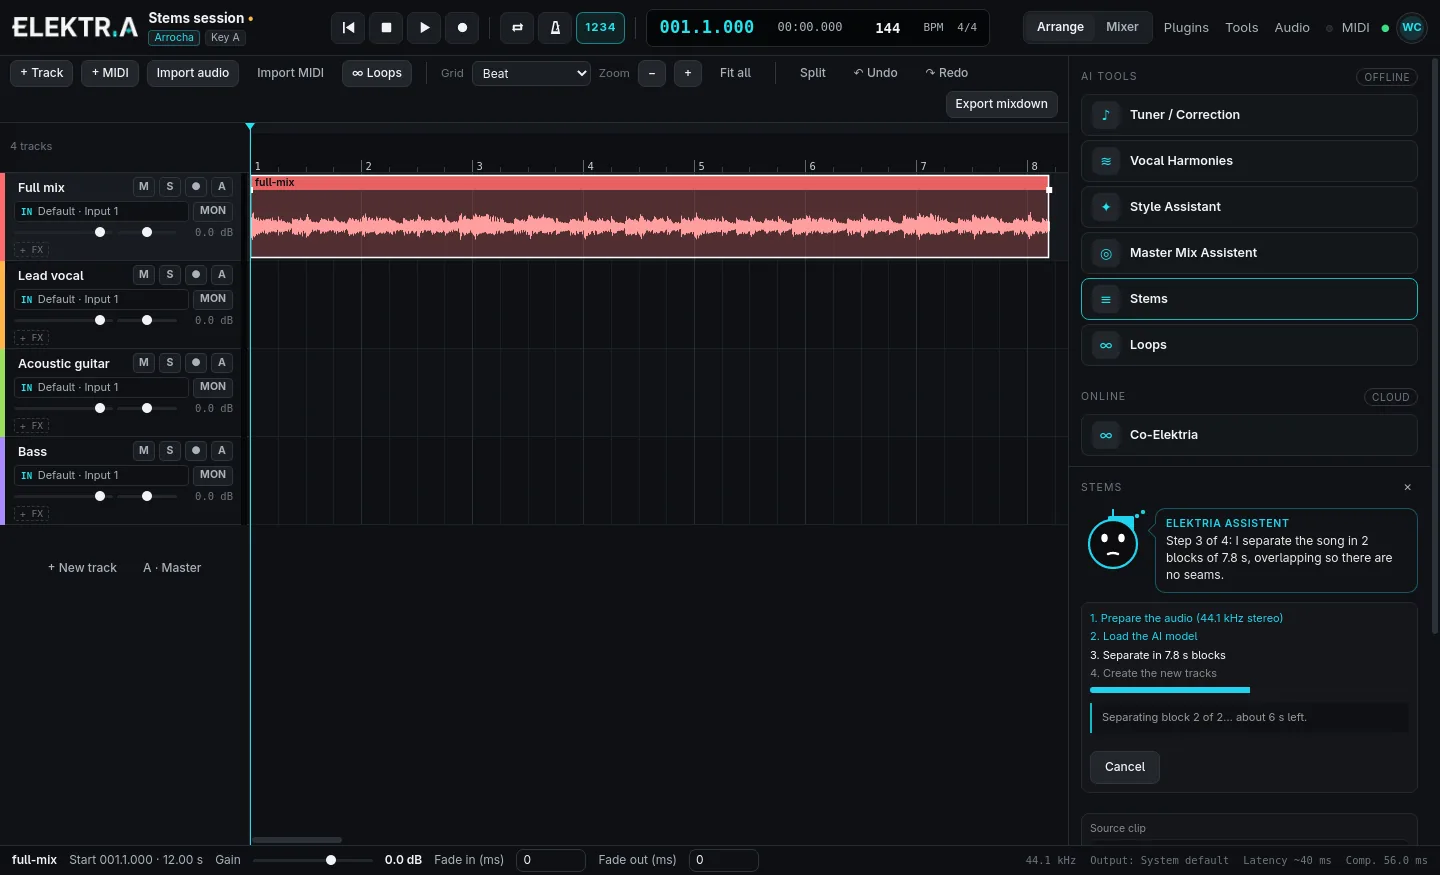
Task: Switch to the Mixer tab
Action: tap(1122, 27)
